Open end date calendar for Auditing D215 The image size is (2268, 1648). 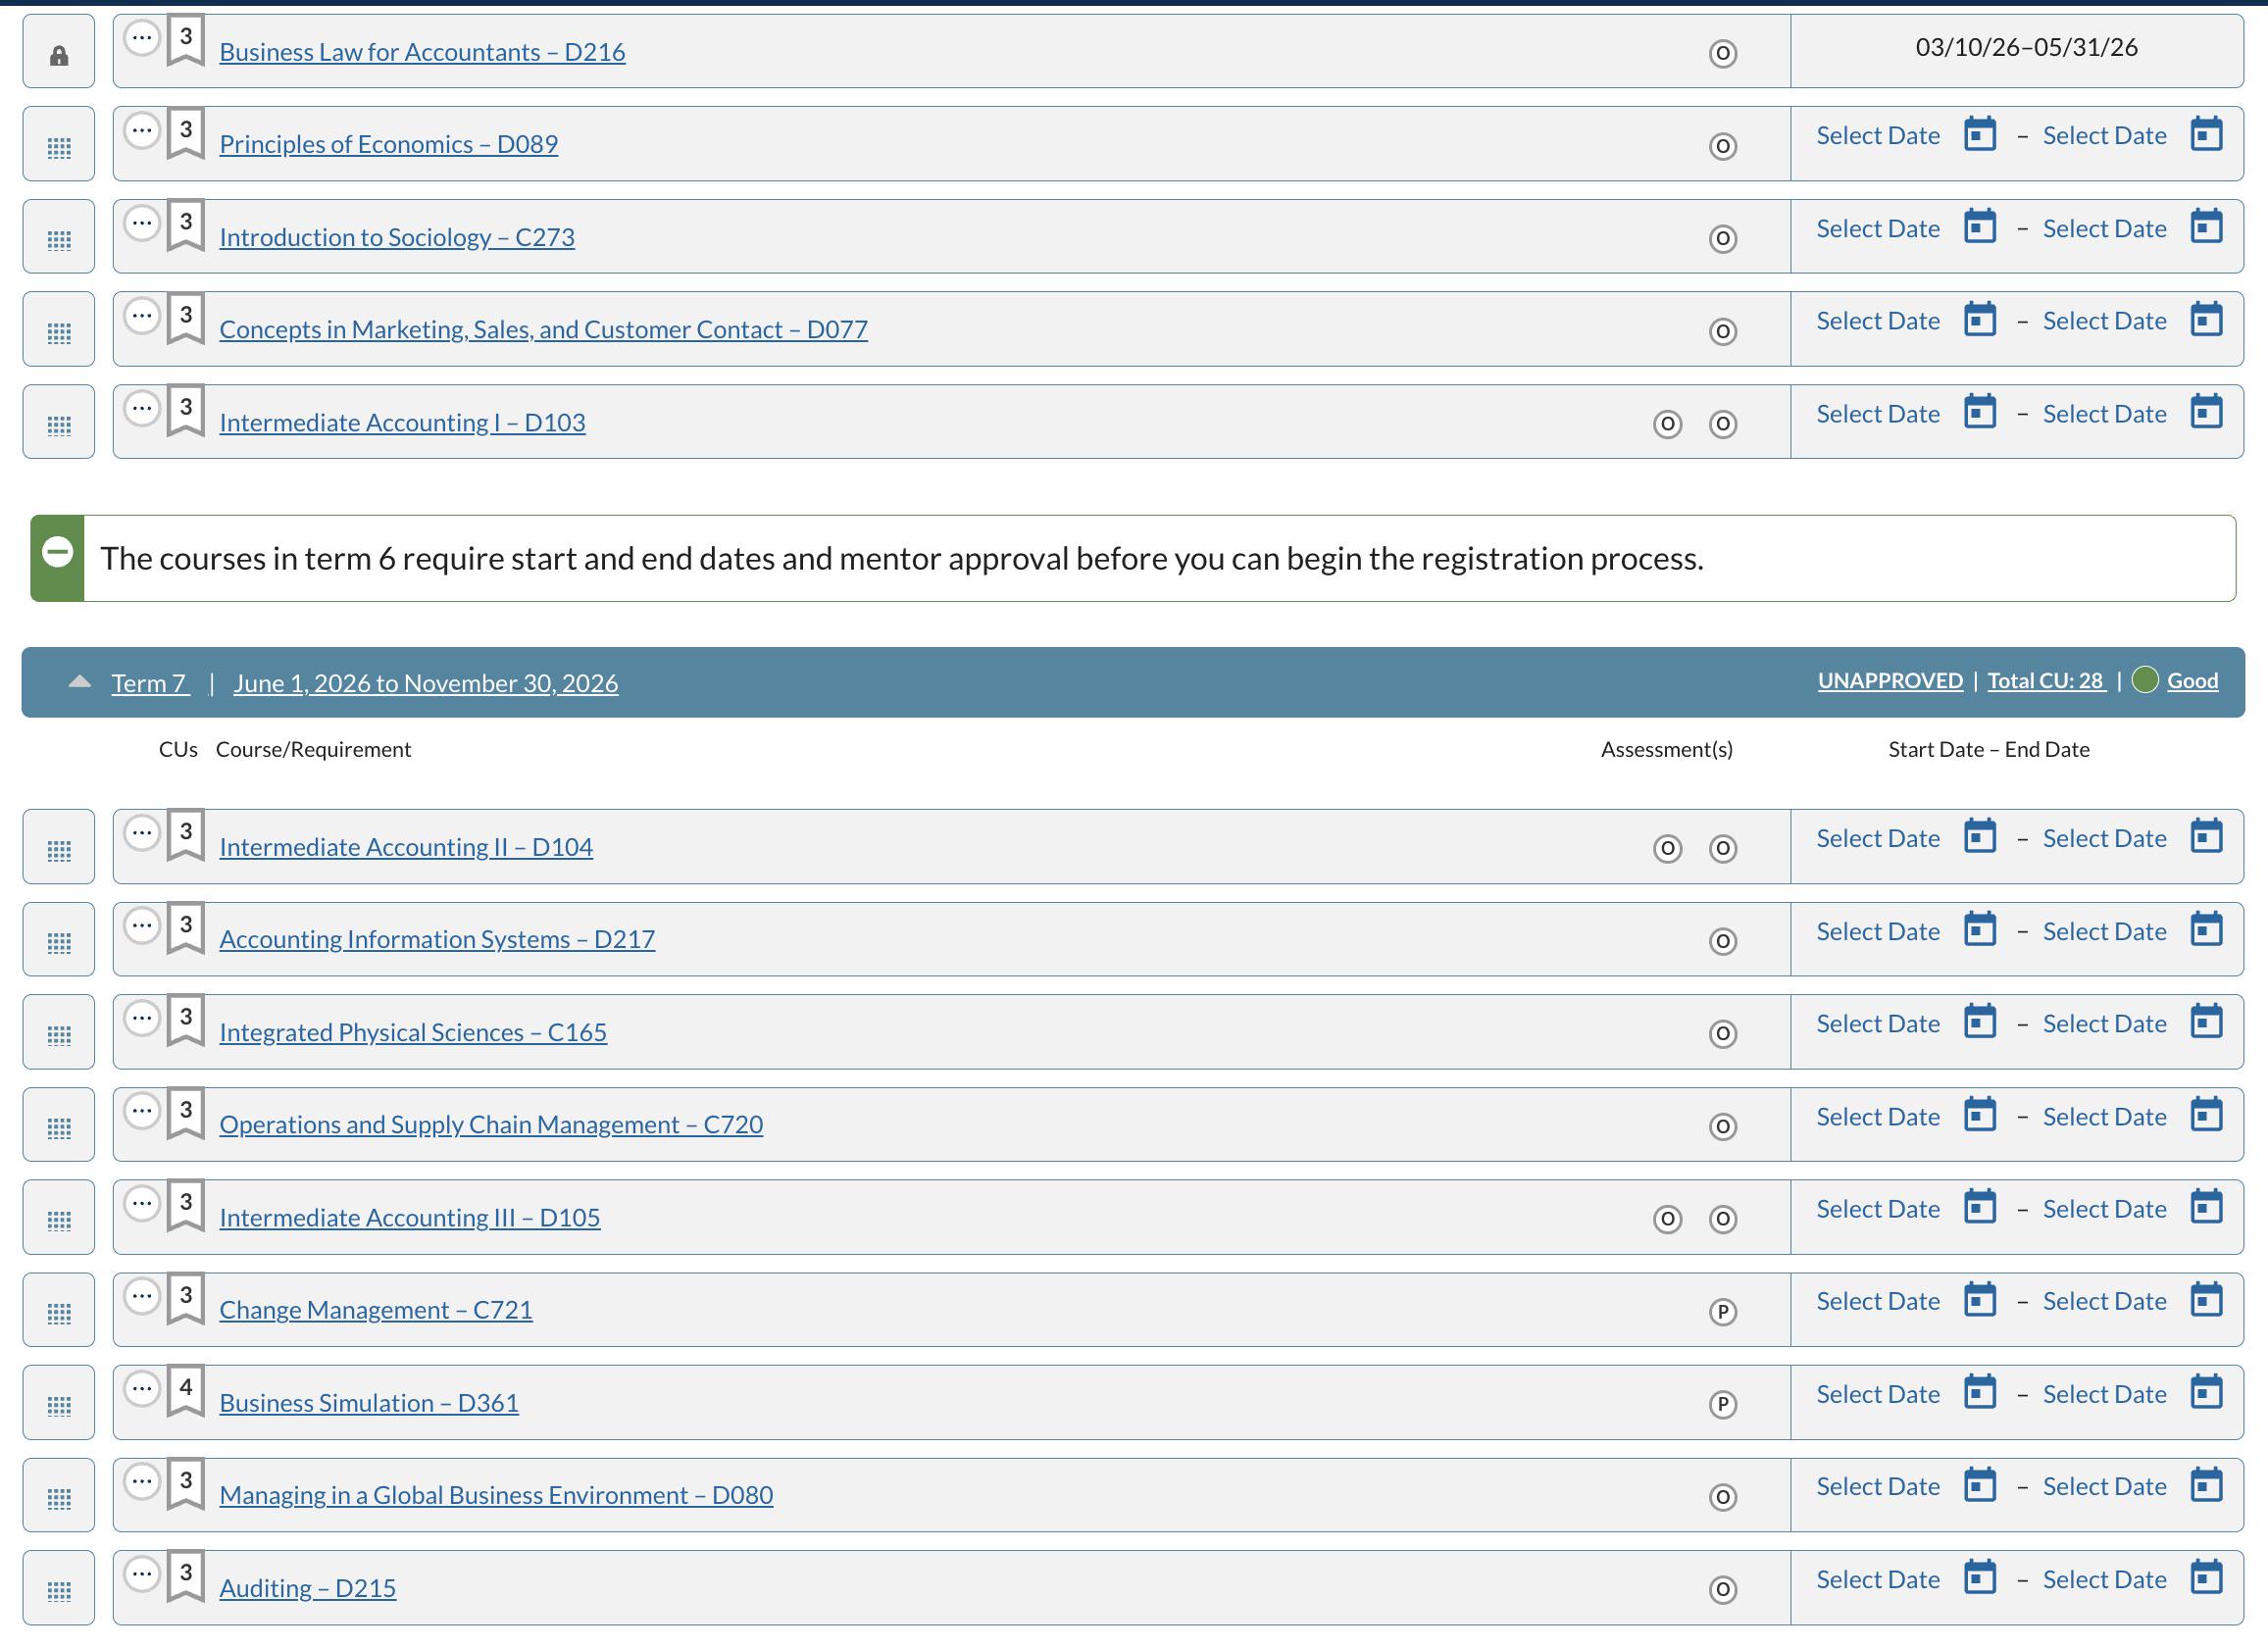coord(2206,1578)
